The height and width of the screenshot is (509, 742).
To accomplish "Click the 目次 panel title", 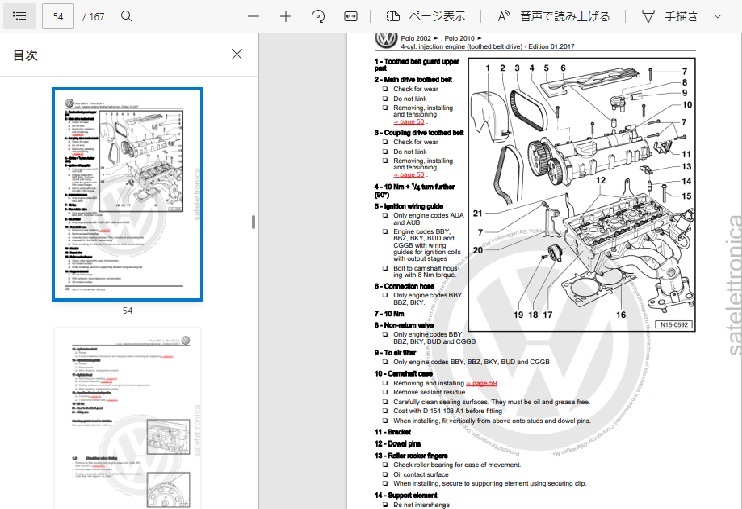I will tap(25, 55).
